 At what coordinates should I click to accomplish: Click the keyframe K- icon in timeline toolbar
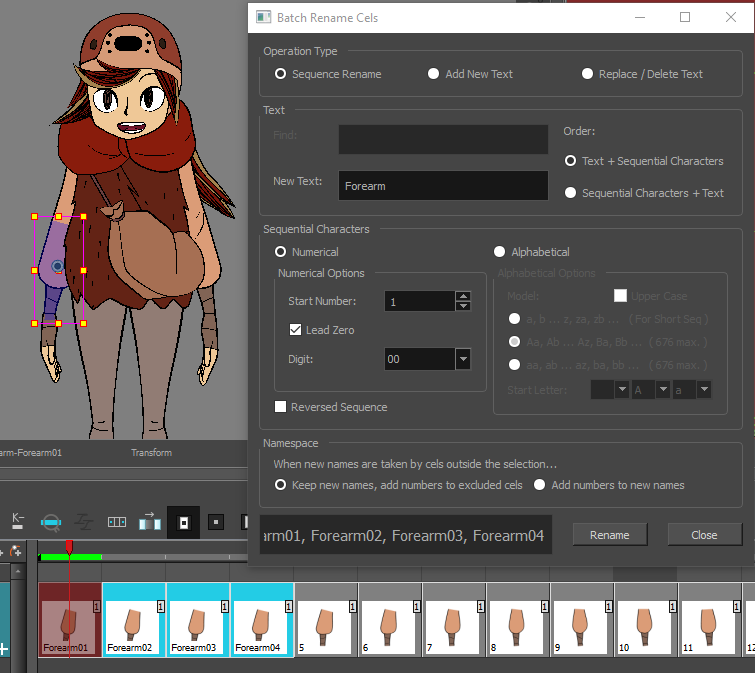[x=18, y=521]
